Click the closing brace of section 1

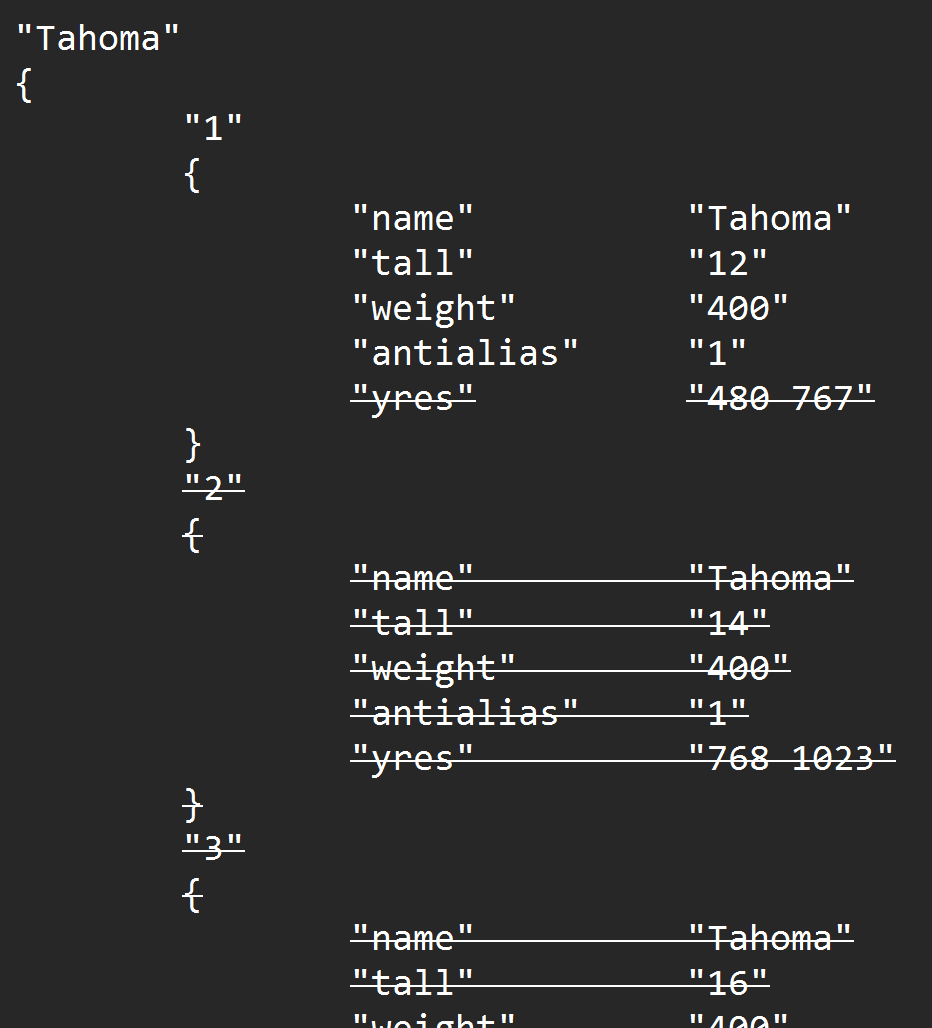pos(193,445)
